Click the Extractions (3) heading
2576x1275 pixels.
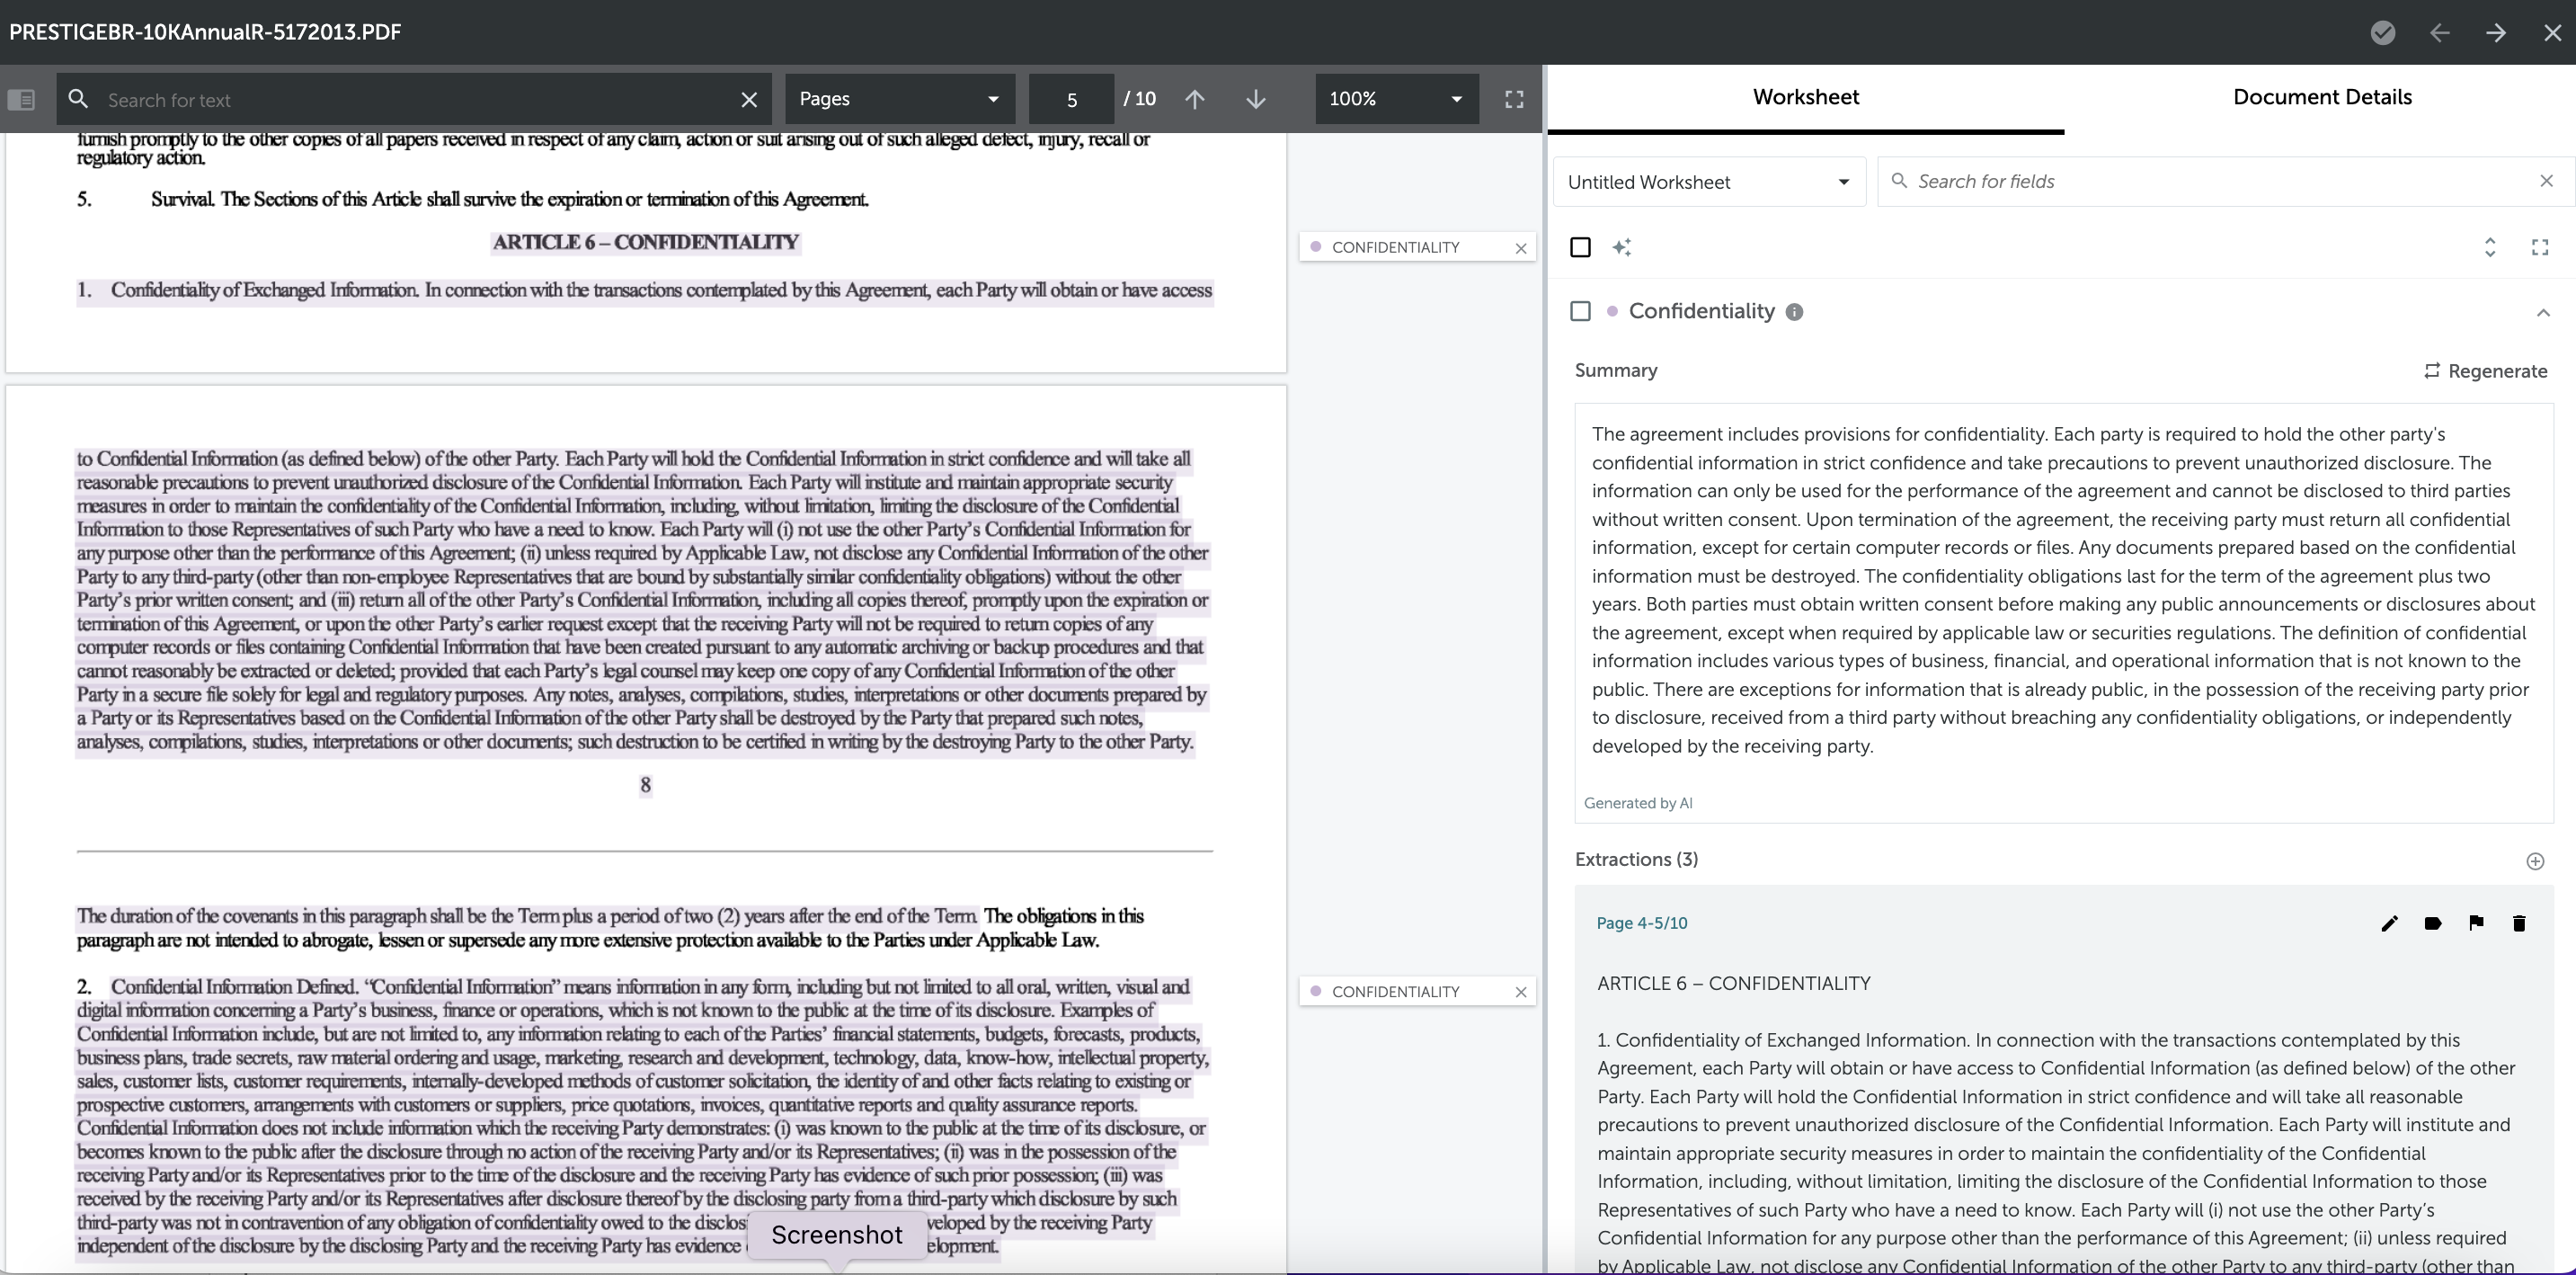[x=1636, y=860]
